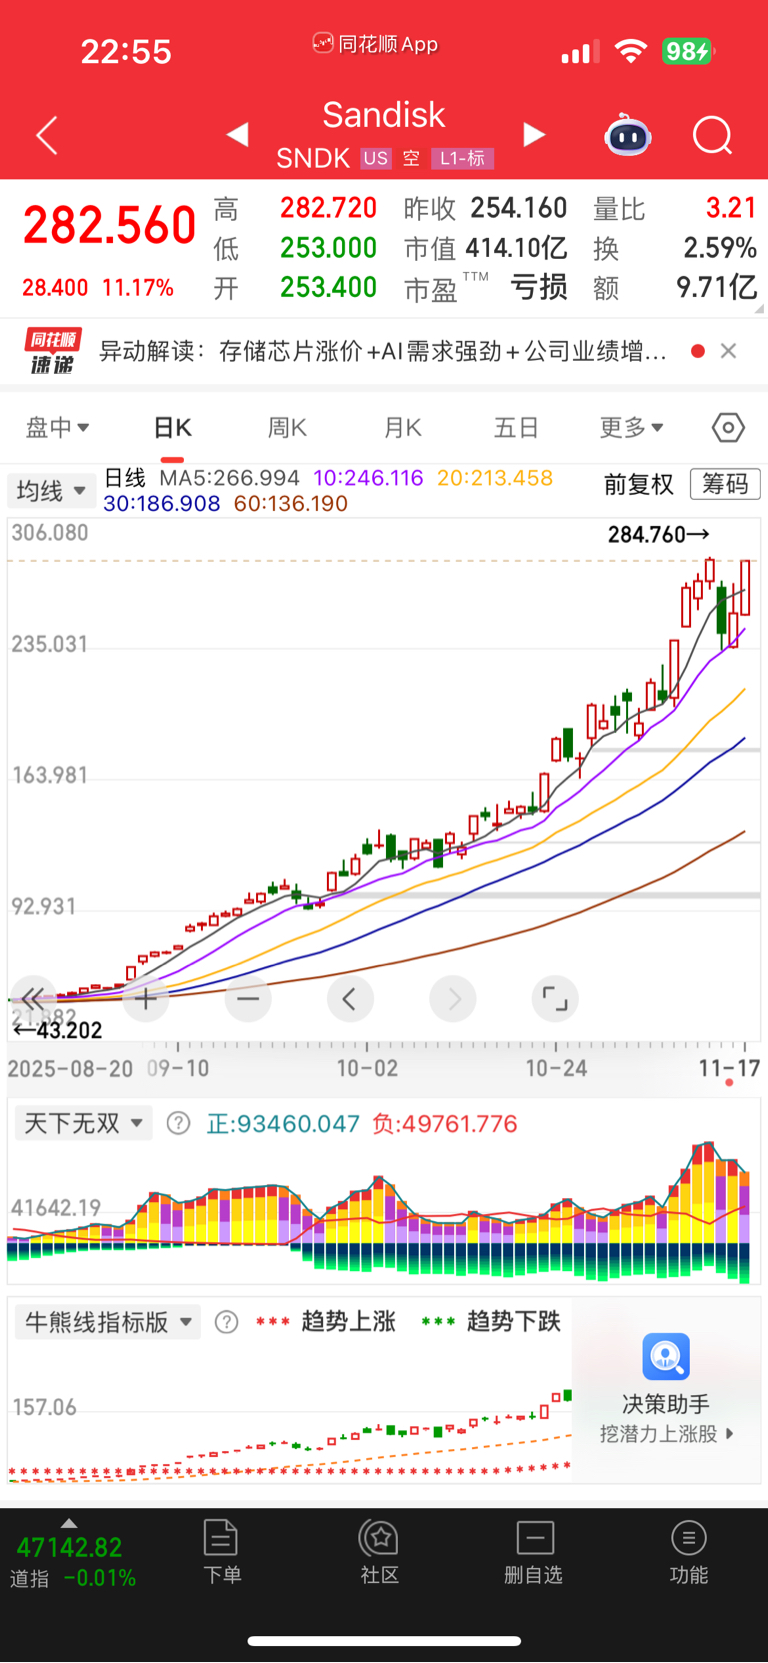Open the 异动解读 news headline
This screenshot has height=1663, width=768.
click(x=383, y=351)
